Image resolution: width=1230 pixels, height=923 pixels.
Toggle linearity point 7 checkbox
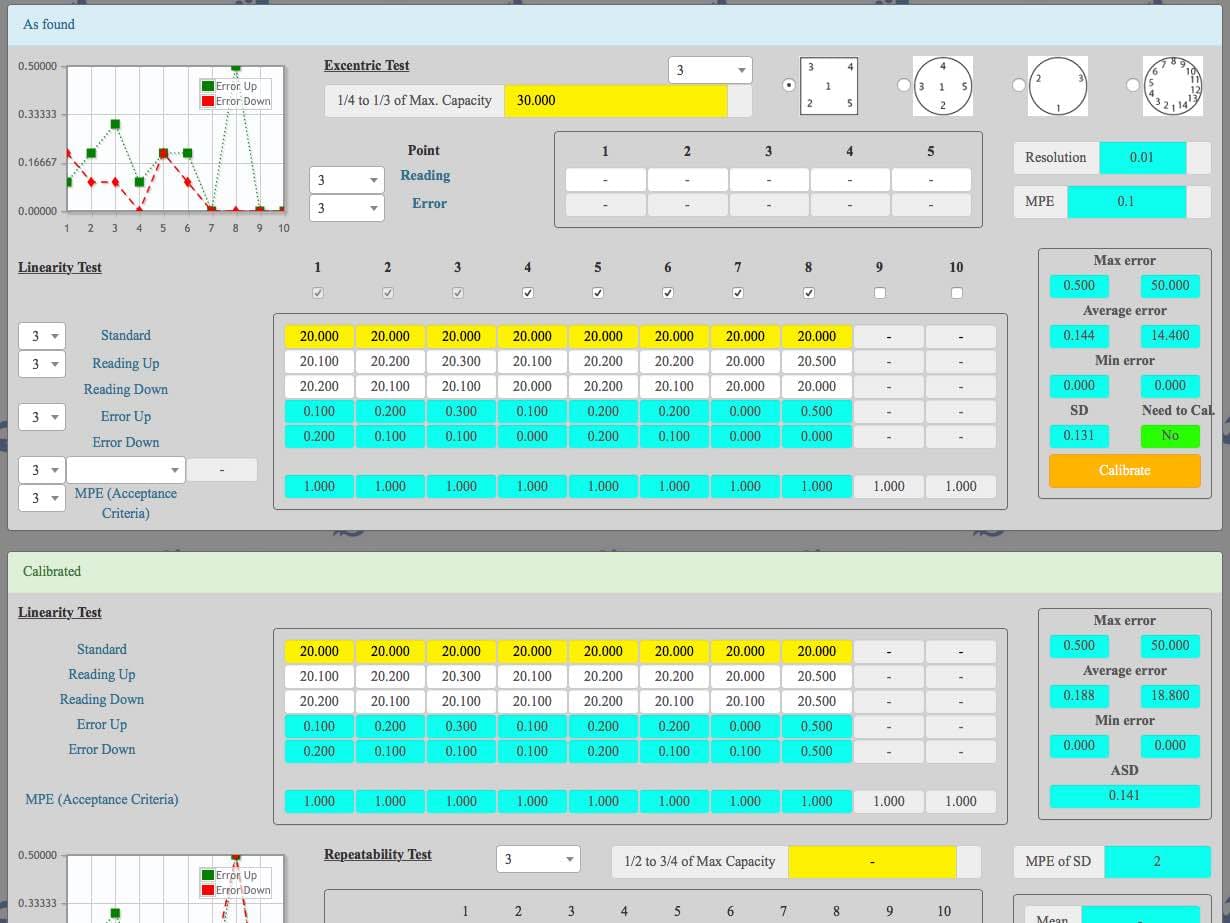coord(738,293)
